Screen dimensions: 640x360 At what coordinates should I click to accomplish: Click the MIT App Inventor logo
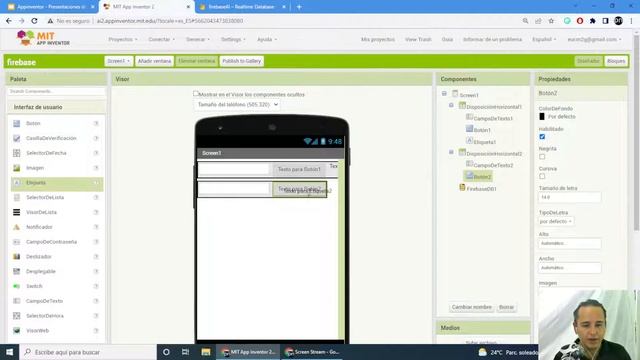click(43, 39)
